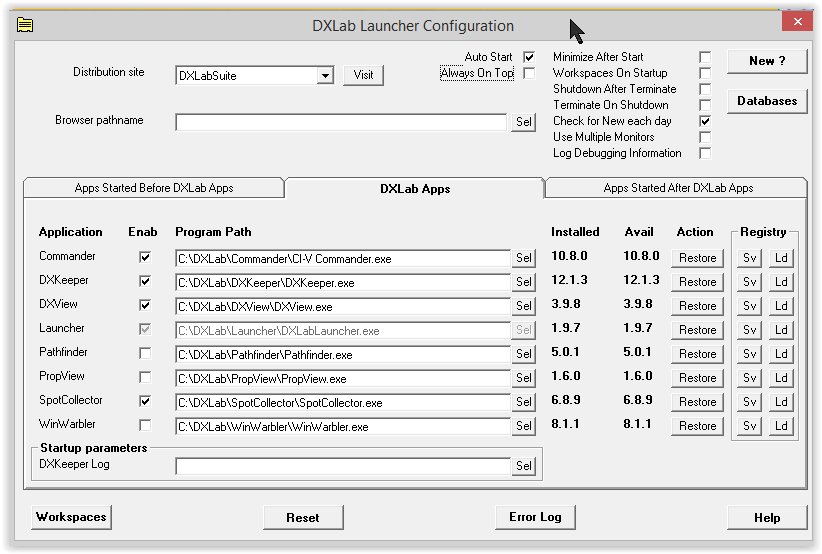Image resolution: width=822 pixels, height=554 pixels.
Task: Load PropView registry with Ld
Action: click(x=781, y=378)
